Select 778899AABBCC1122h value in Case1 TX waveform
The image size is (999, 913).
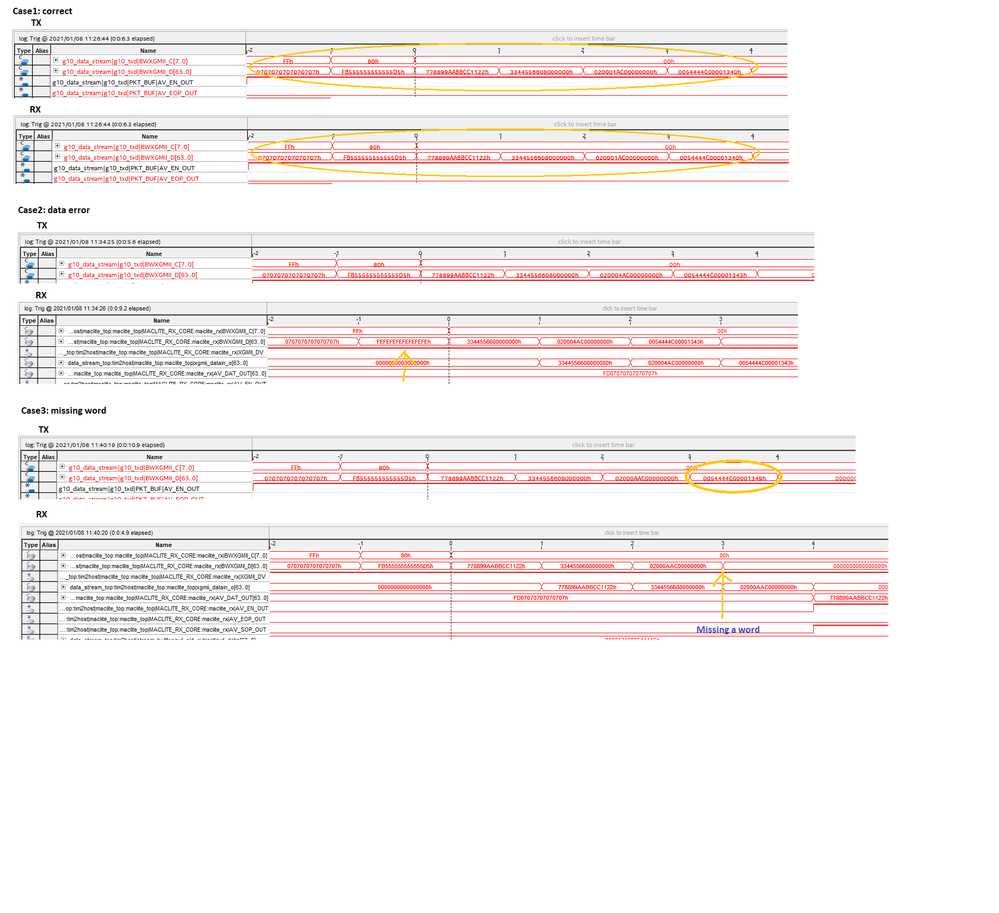pyautogui.click(x=457, y=72)
